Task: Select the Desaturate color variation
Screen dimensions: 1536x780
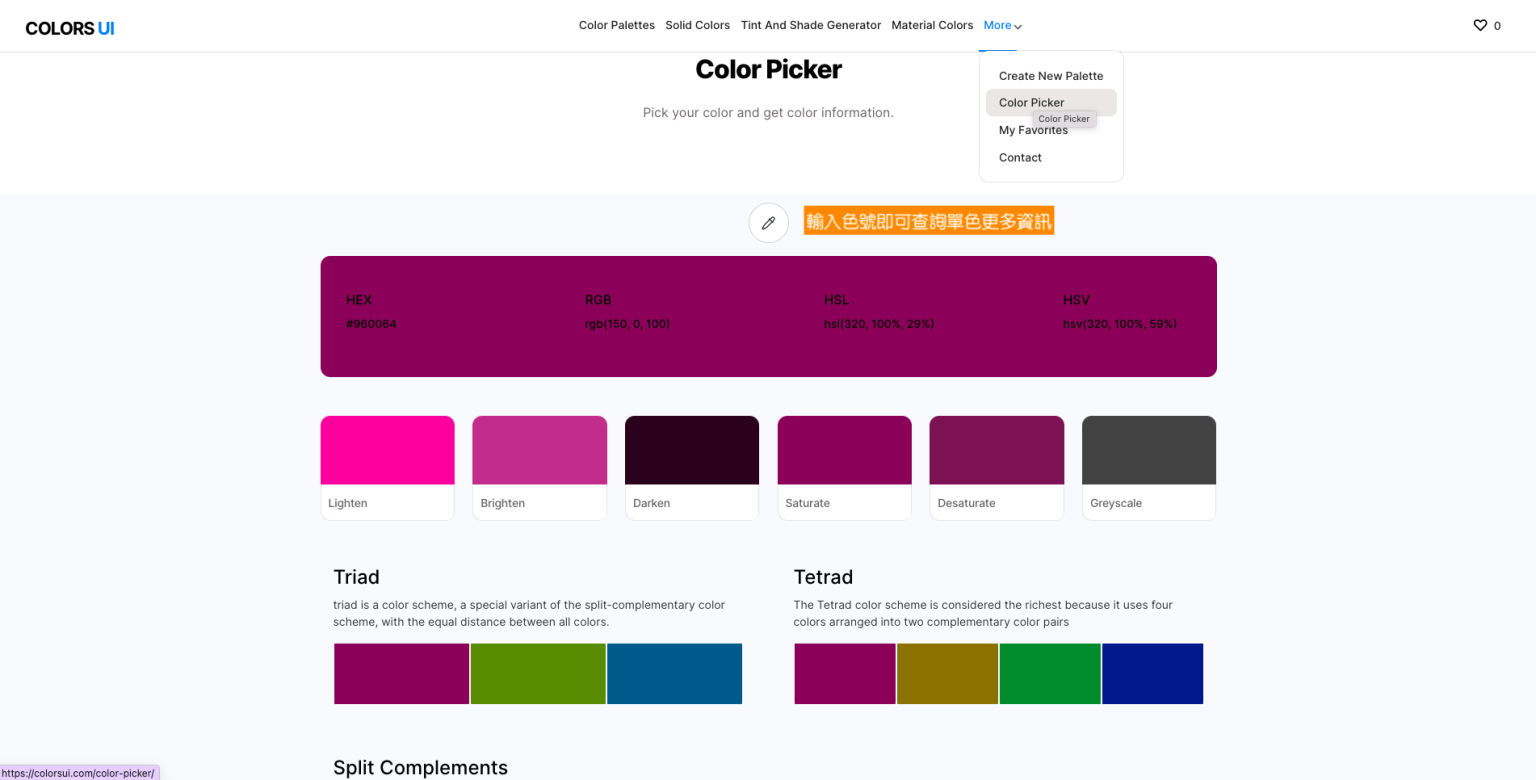Action: [996, 449]
